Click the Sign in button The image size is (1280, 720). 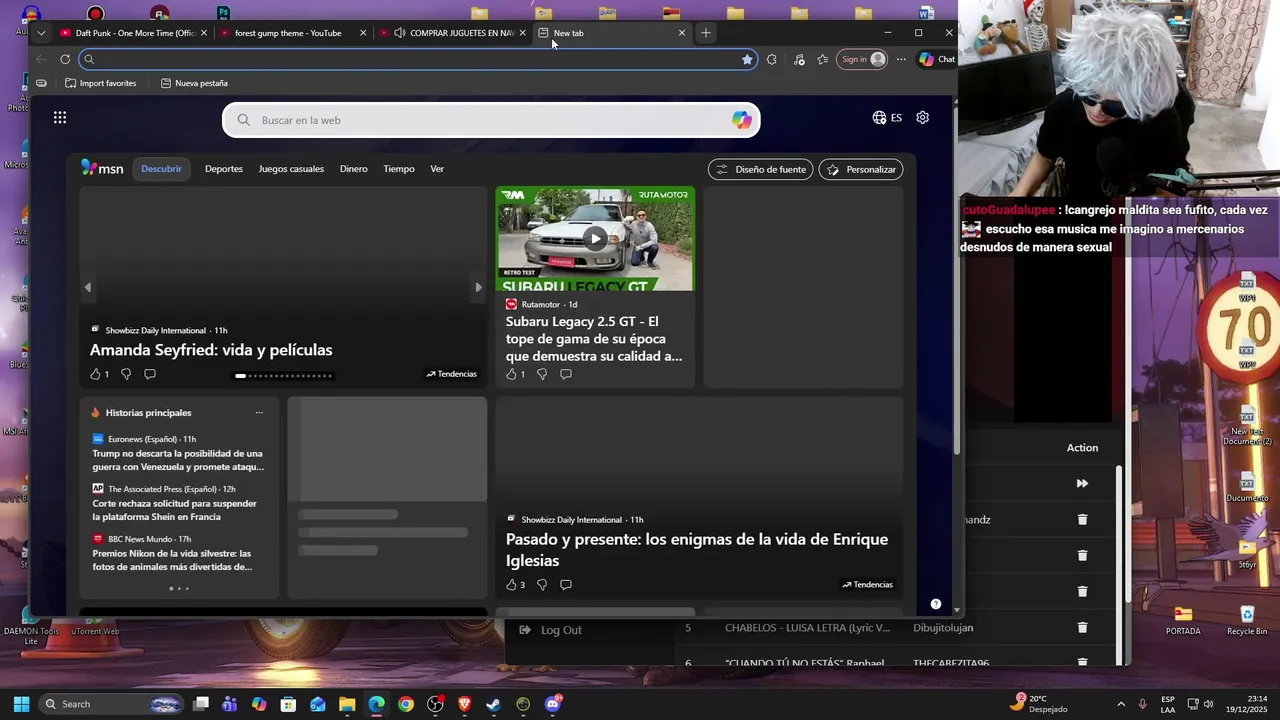pyautogui.click(x=863, y=59)
